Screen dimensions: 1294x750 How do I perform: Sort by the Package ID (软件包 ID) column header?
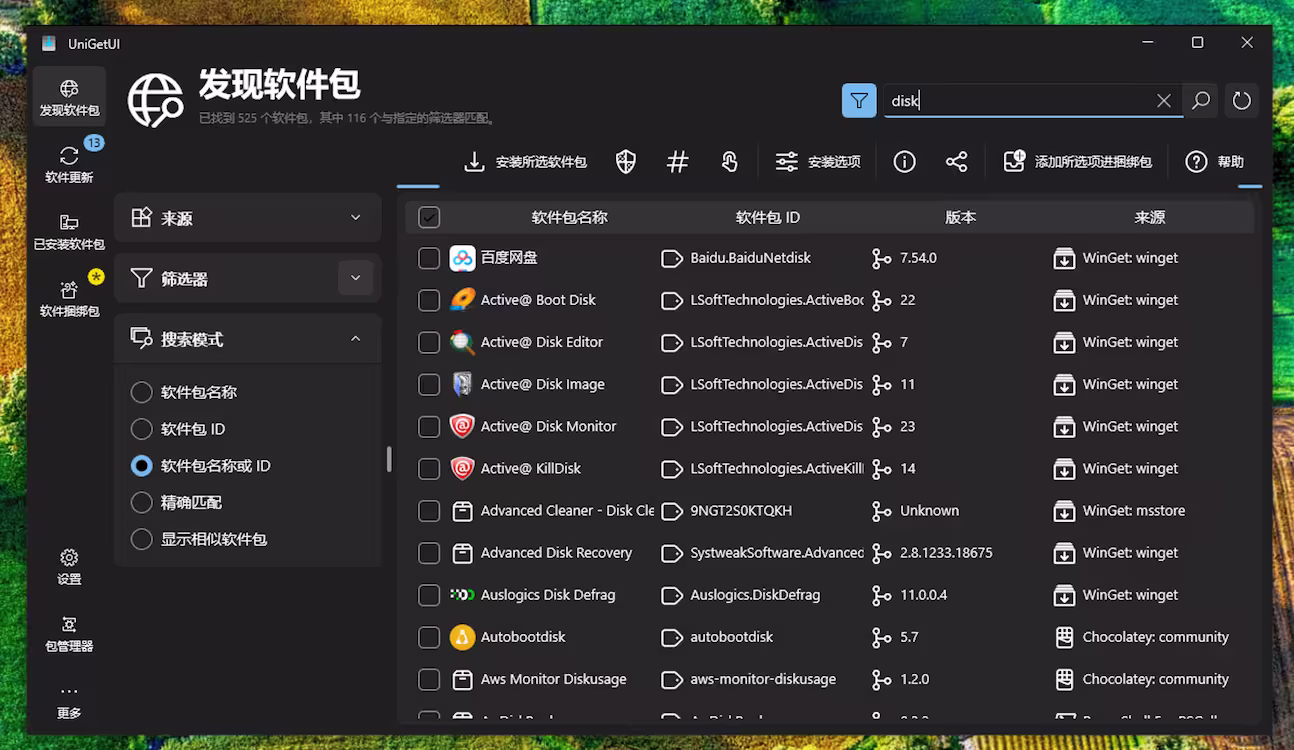768,217
